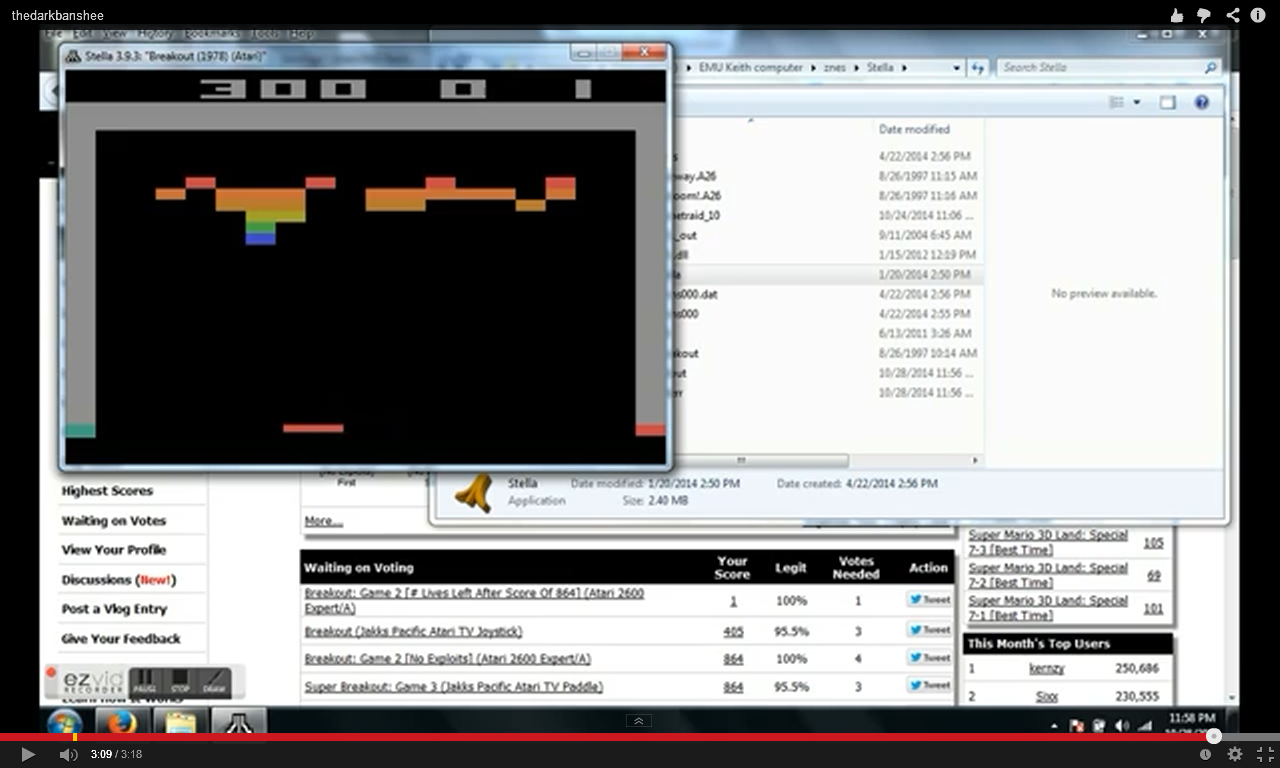Expand the arrow after Stella in the address path
The image size is (1280, 768).
coord(904,68)
